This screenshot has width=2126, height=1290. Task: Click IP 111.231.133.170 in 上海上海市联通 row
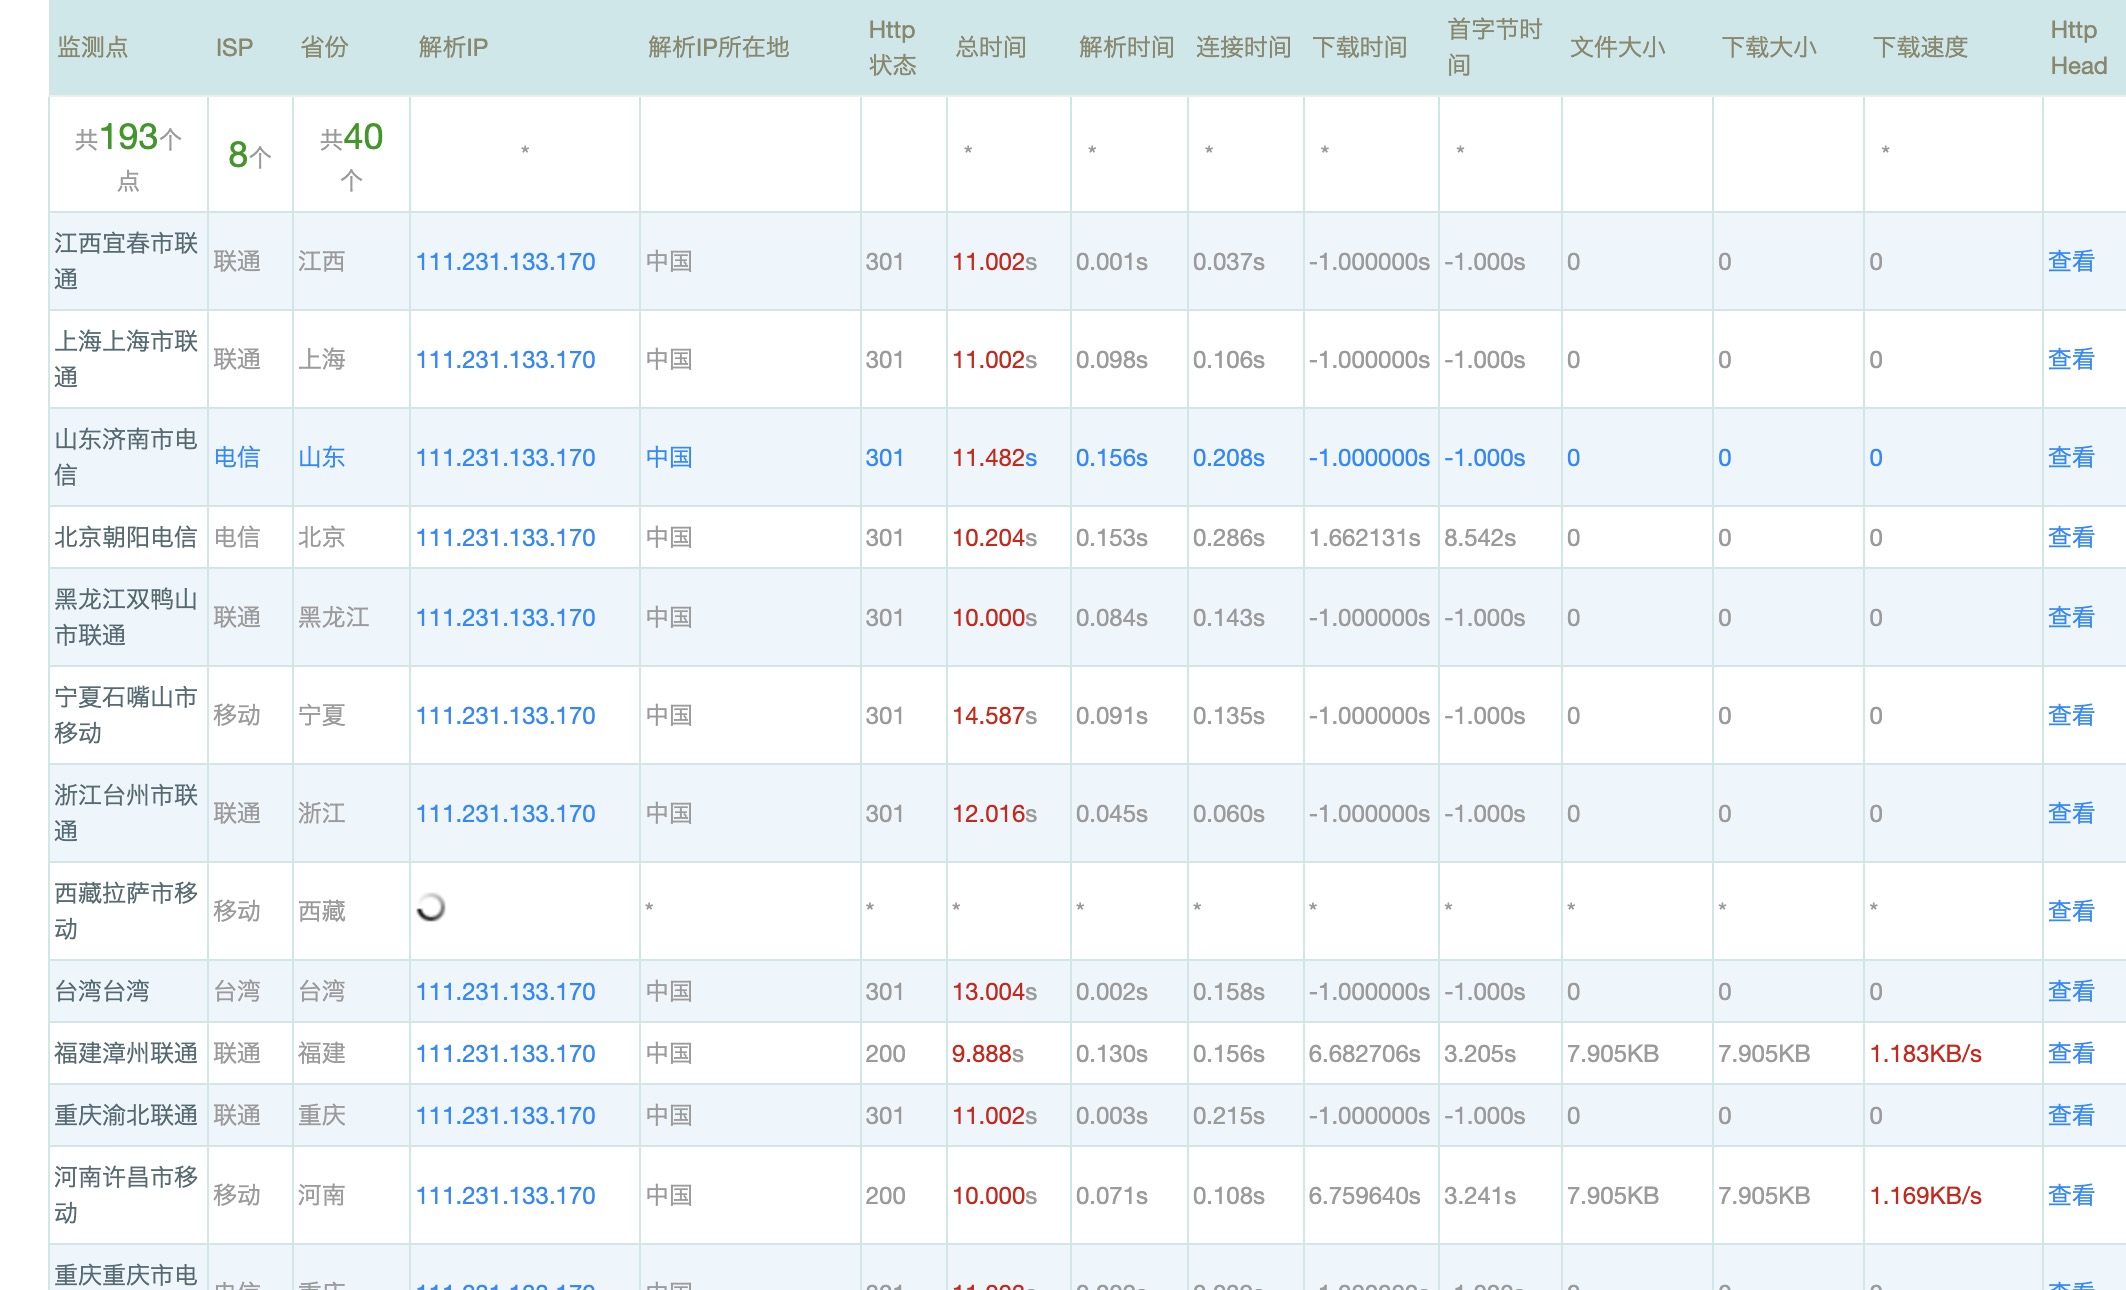click(x=505, y=359)
